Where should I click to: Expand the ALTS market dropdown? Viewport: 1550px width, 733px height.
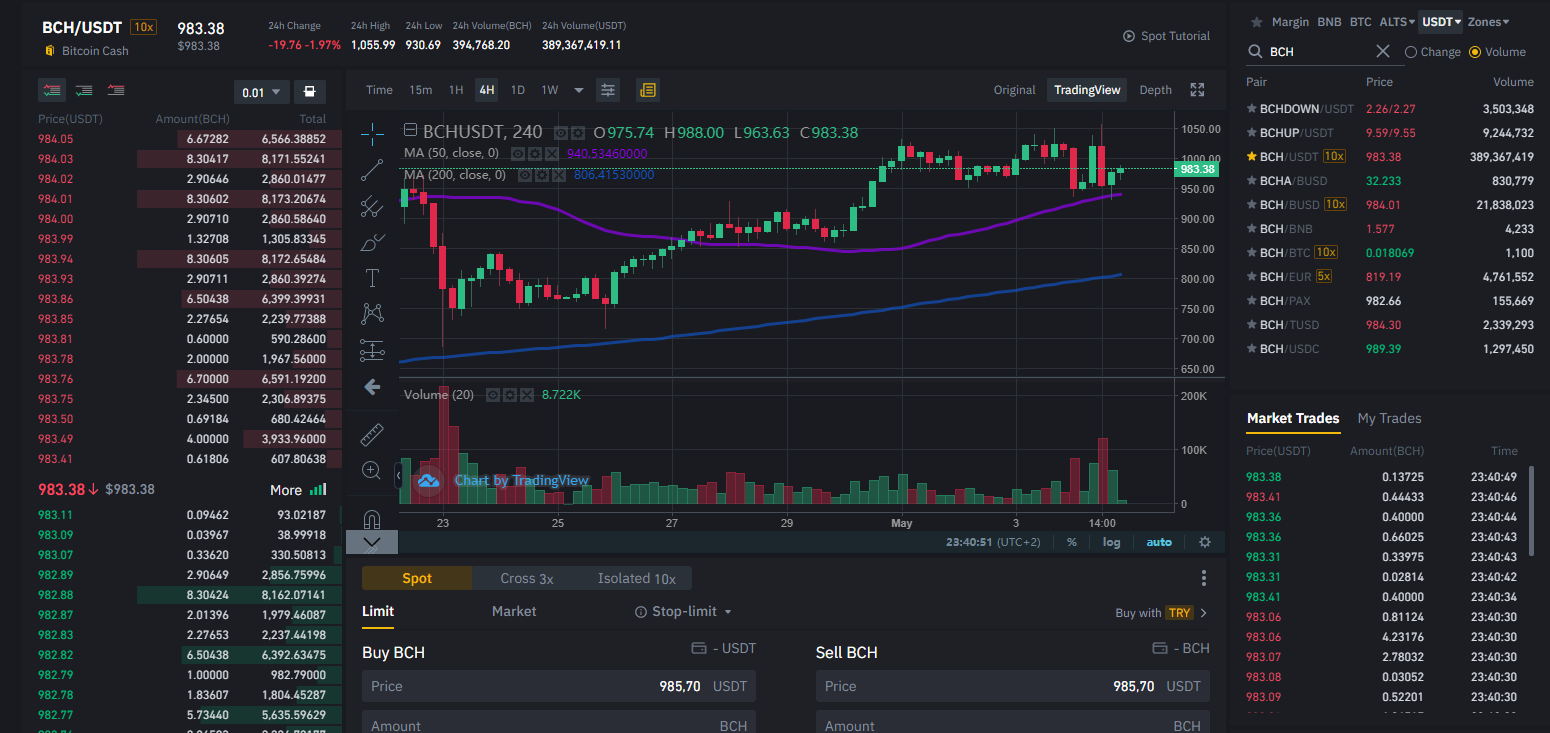[1397, 22]
